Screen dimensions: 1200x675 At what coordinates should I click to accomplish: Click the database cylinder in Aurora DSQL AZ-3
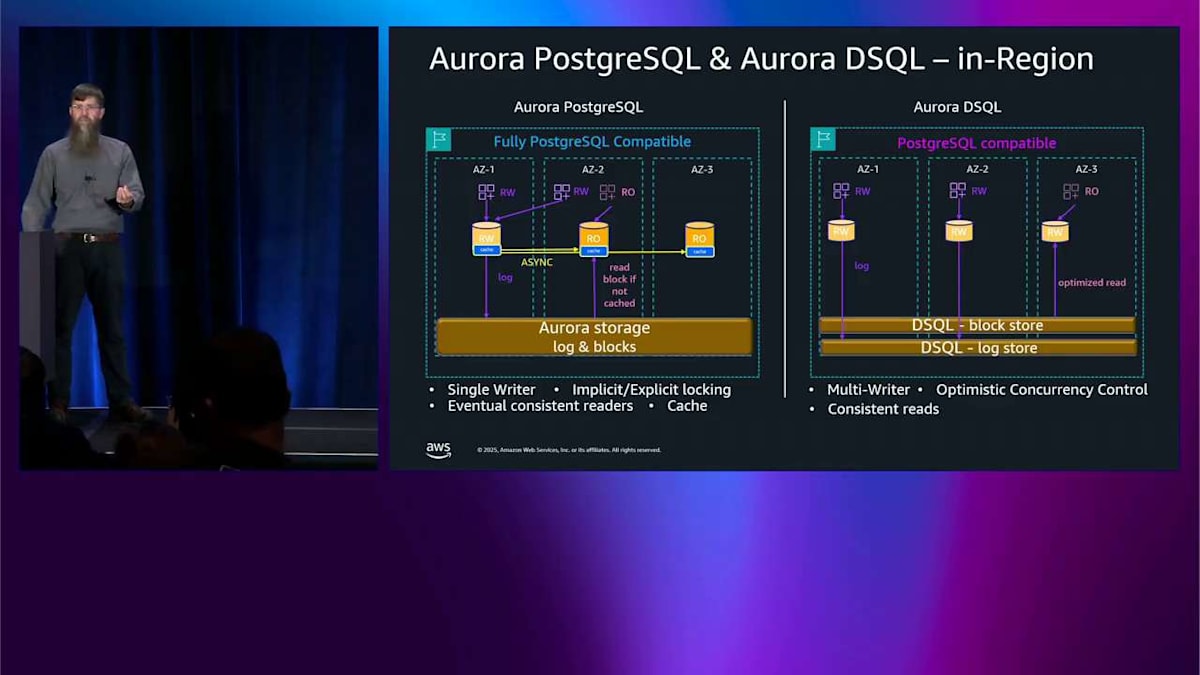click(1055, 231)
